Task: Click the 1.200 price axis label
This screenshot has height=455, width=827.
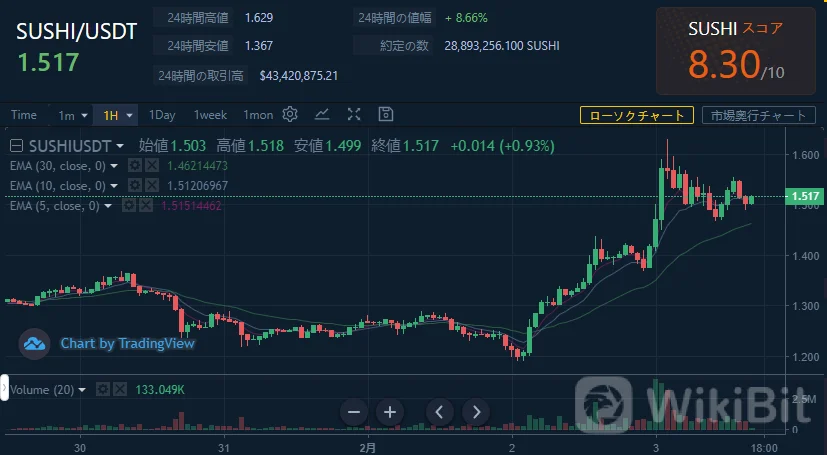Action: (x=806, y=357)
